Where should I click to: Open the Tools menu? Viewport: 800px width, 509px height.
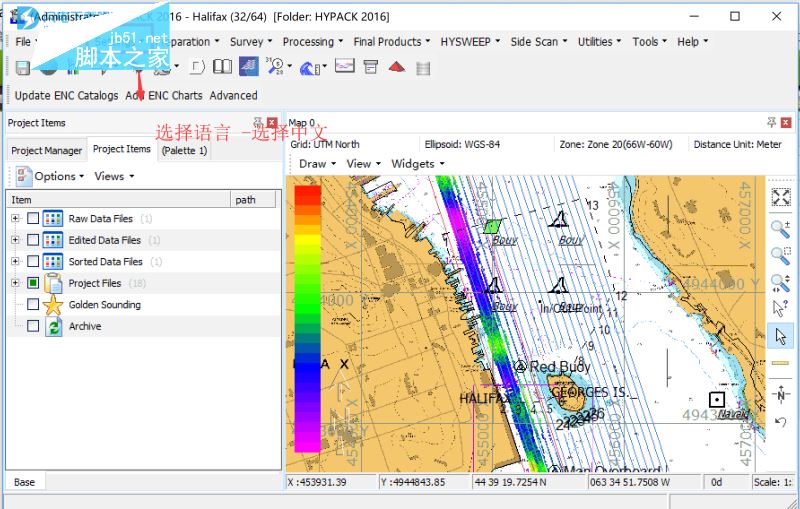point(649,42)
